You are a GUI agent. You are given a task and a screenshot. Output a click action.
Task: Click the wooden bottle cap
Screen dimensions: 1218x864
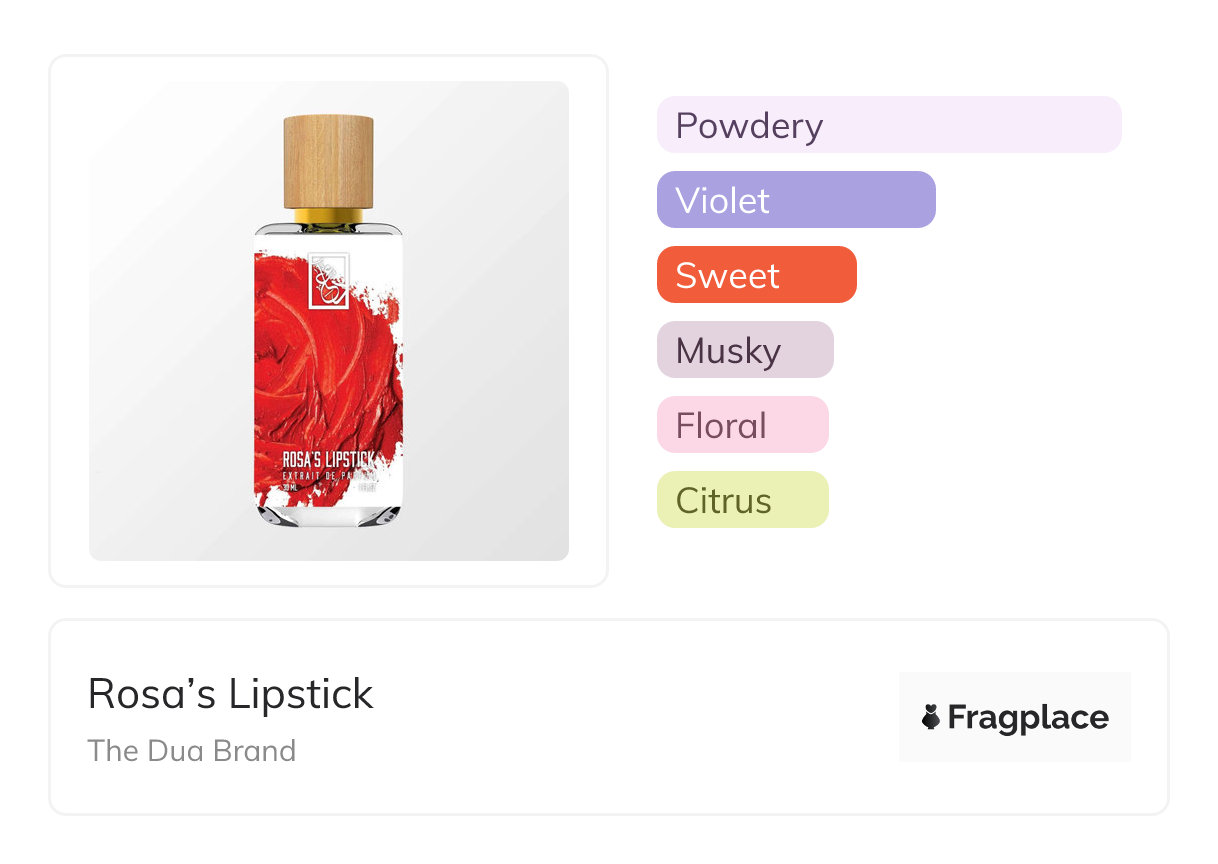pos(328,160)
